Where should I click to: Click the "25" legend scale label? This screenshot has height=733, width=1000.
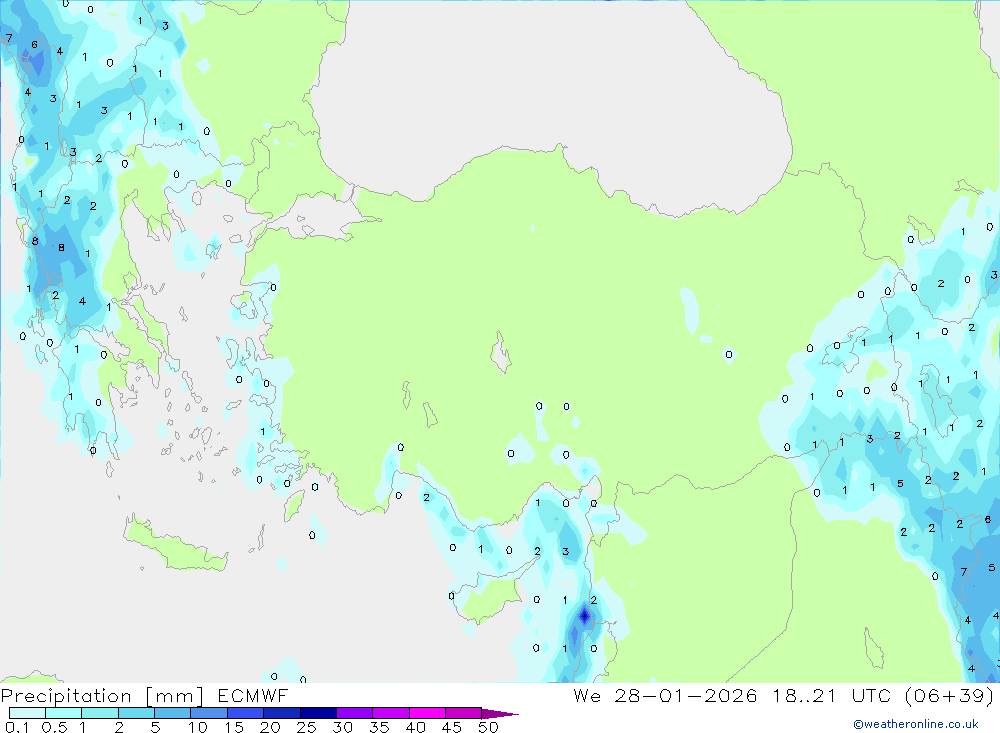(306, 727)
